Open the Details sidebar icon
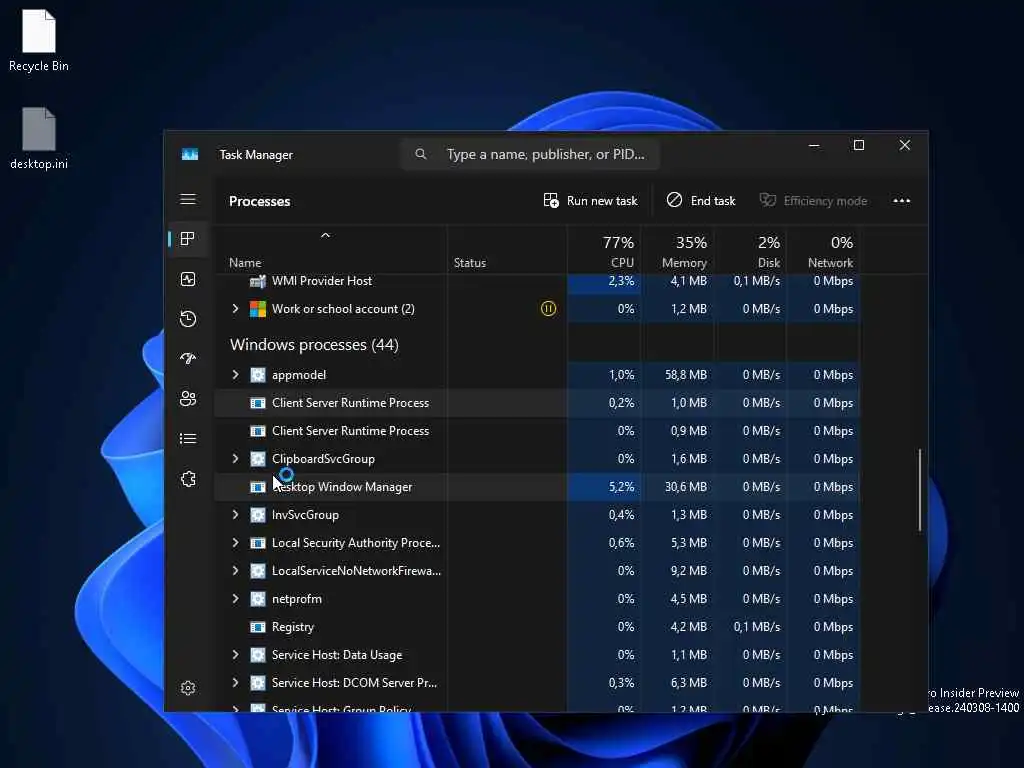This screenshot has height=768, width=1024. pos(188,438)
